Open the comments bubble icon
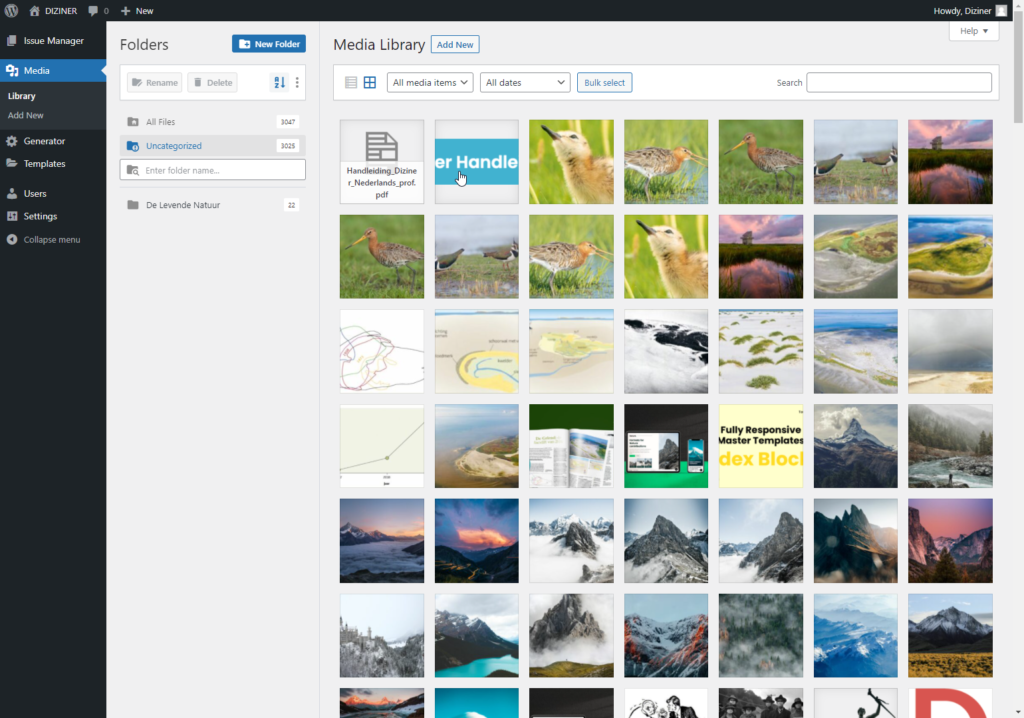The height and width of the screenshot is (718, 1024). [93, 10]
